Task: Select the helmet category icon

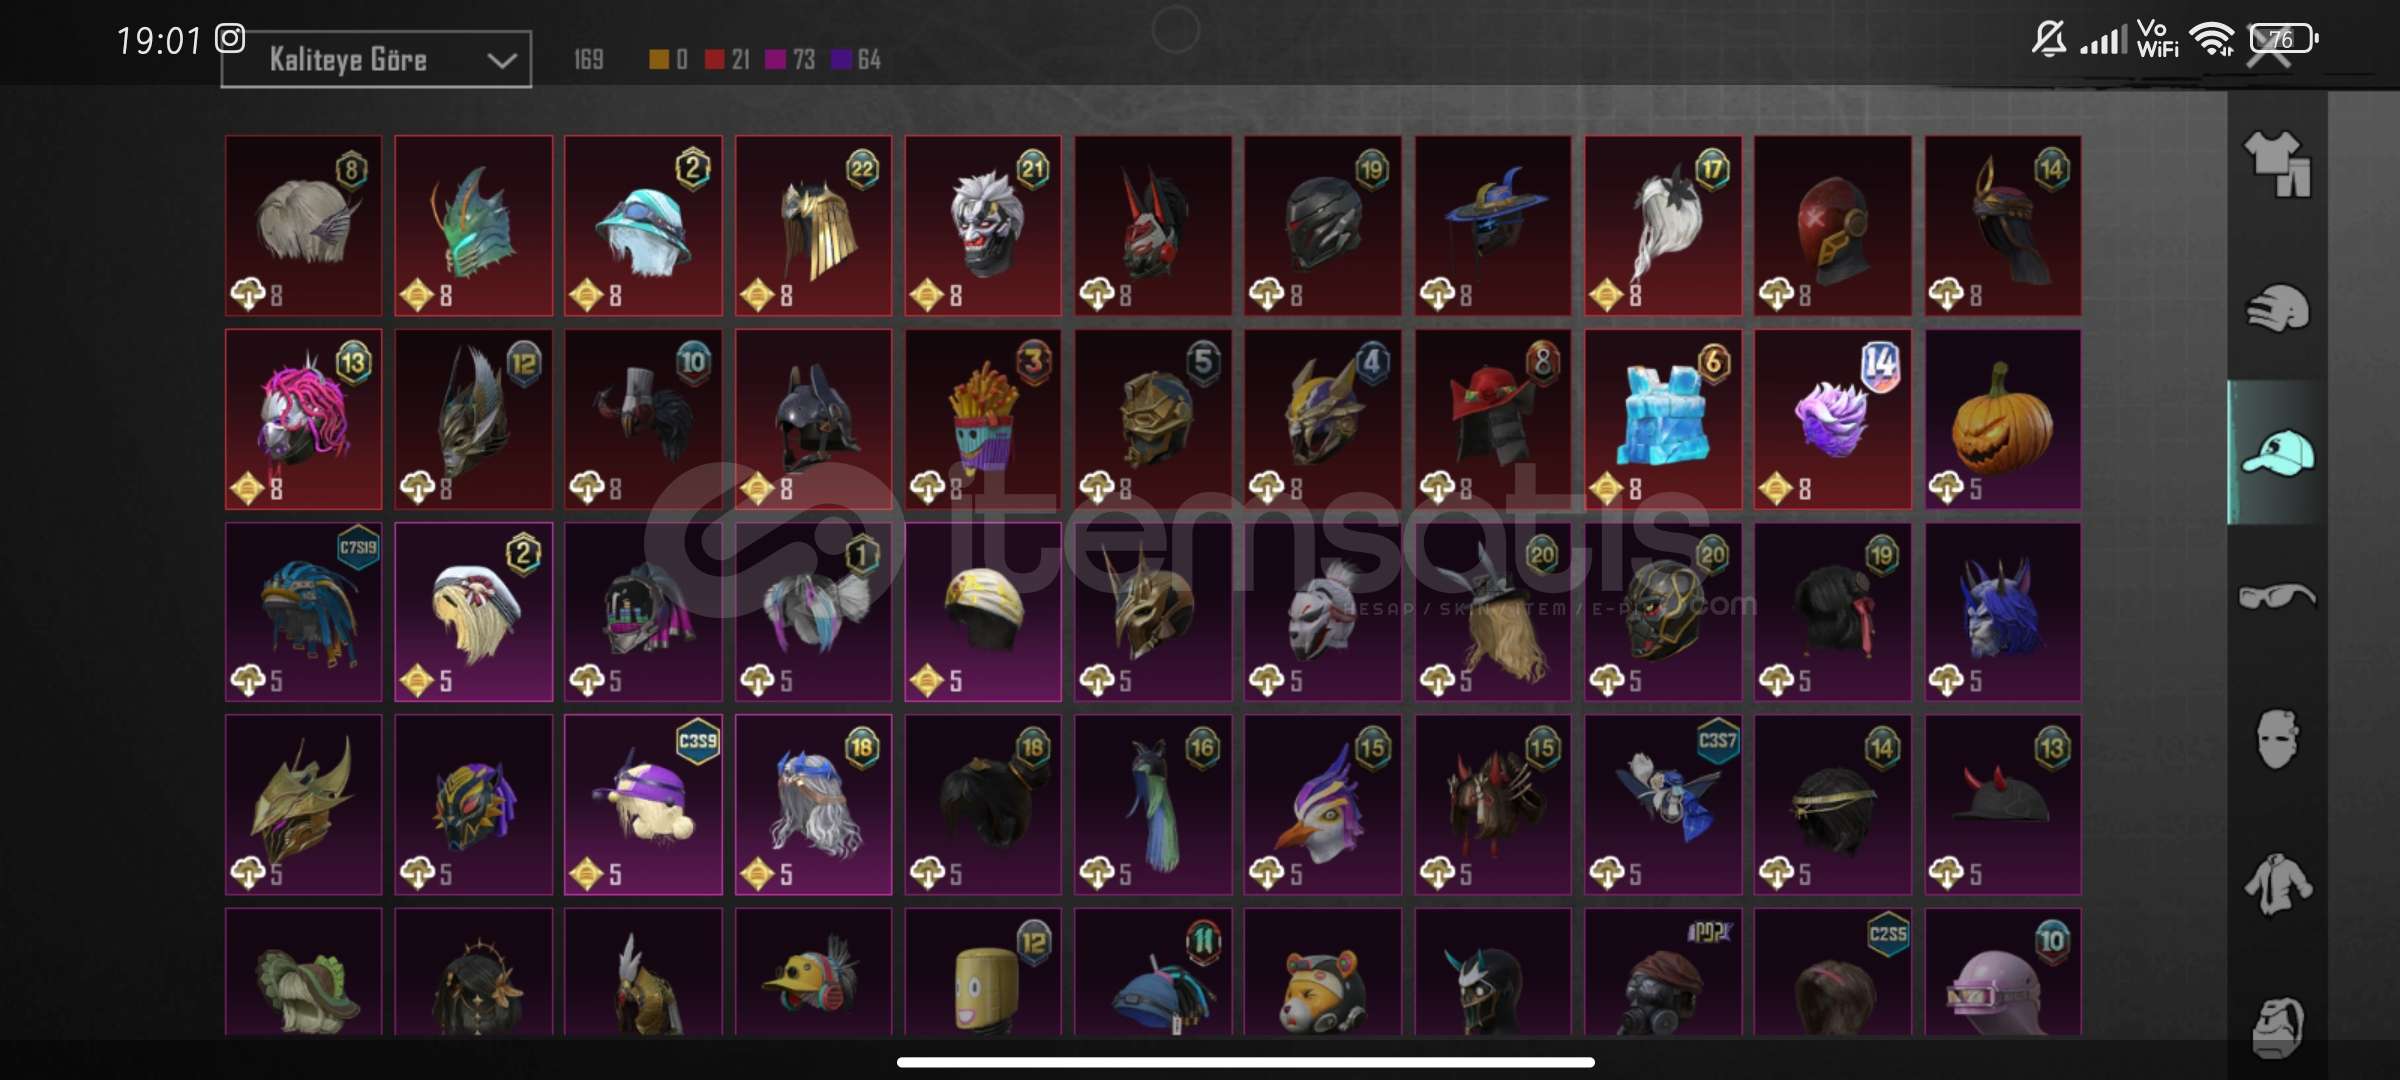Action: [2277, 308]
